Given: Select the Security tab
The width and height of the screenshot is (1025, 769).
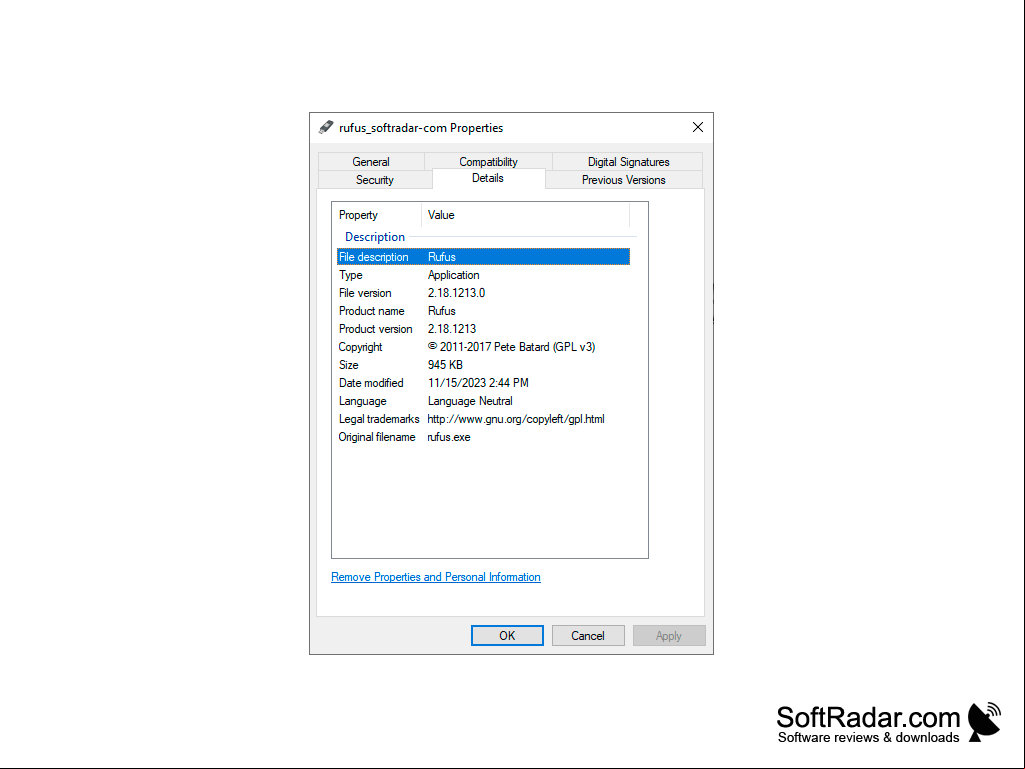Looking at the screenshot, I should click(375, 180).
